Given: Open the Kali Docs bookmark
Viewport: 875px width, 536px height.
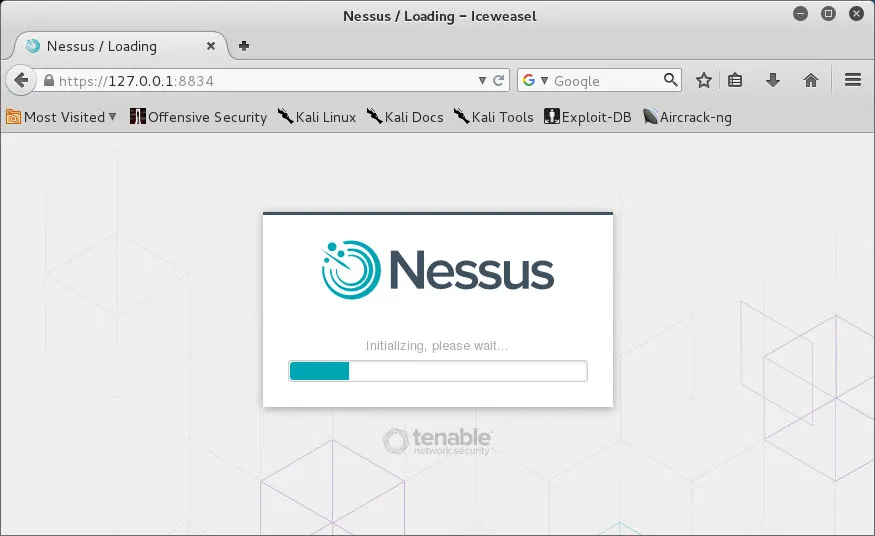Looking at the screenshot, I should [405, 117].
